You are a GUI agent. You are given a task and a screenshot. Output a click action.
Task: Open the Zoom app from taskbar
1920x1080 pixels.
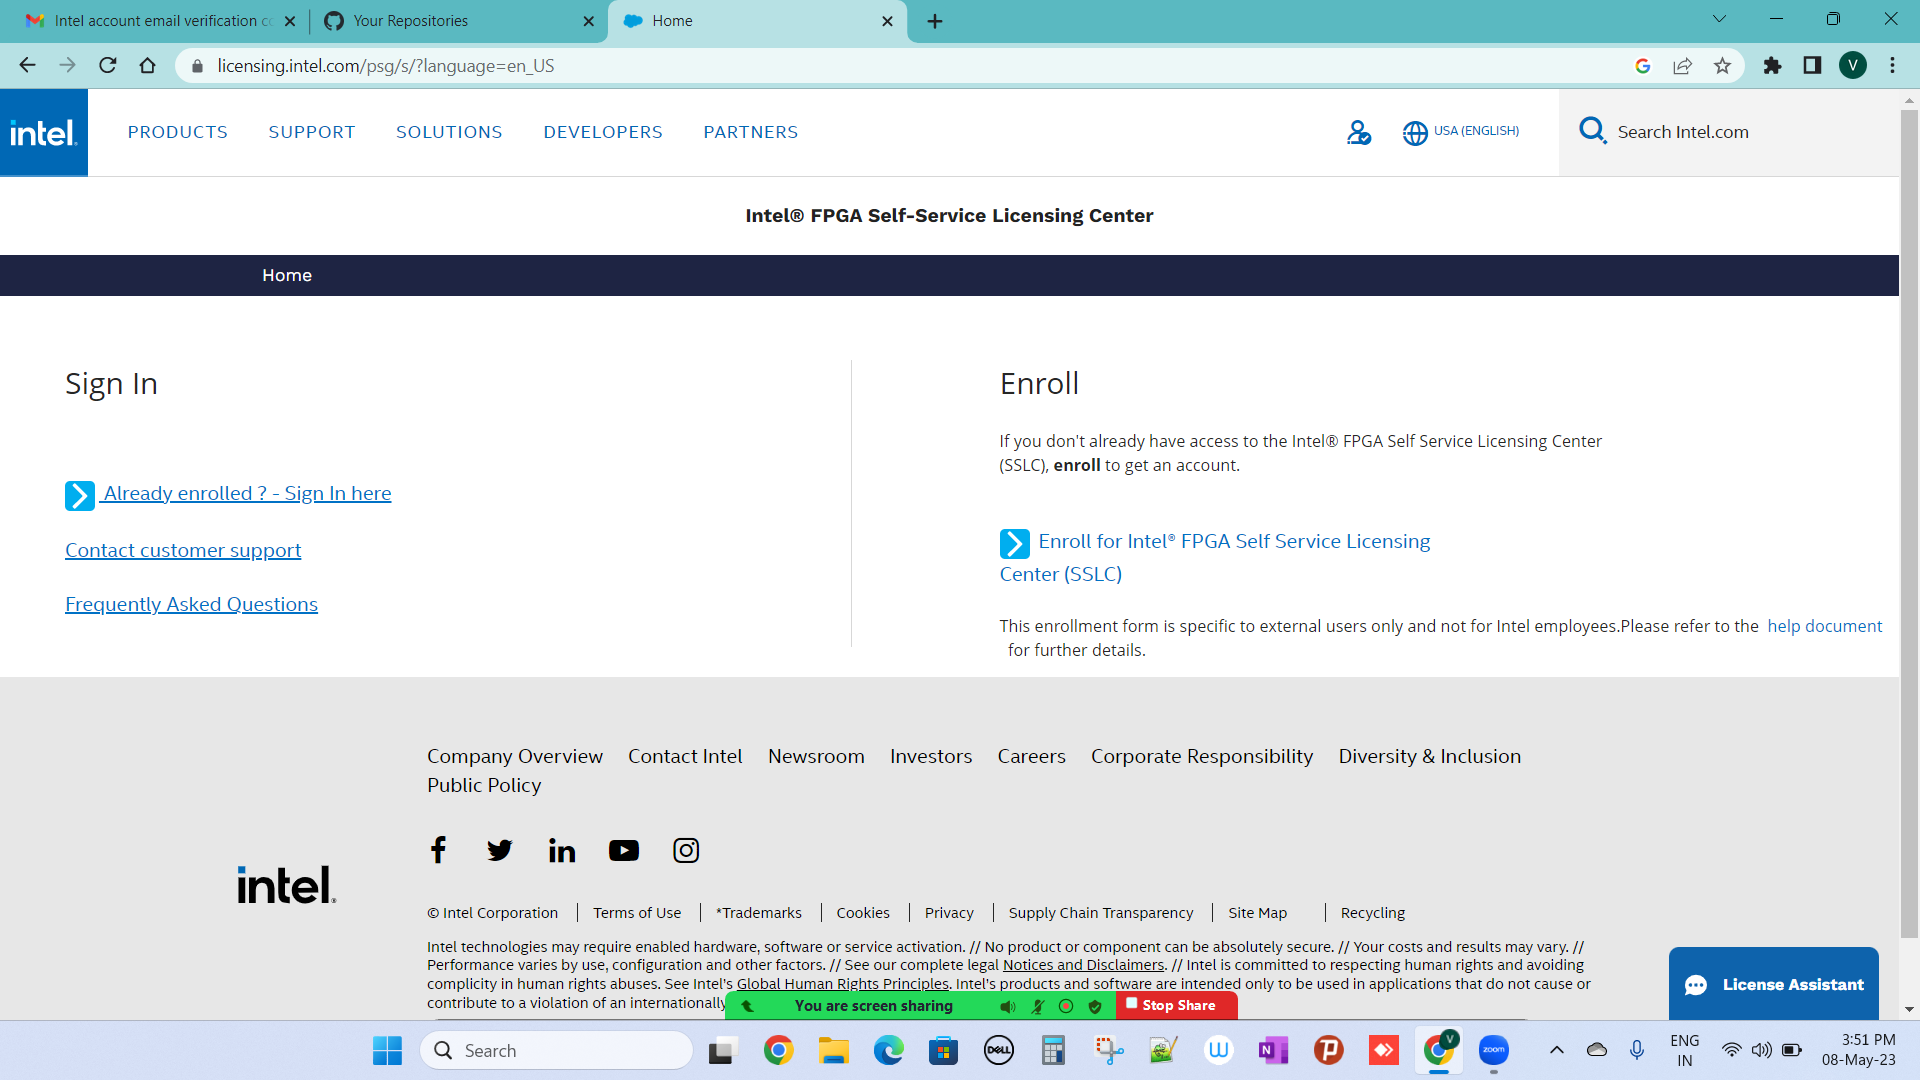pyautogui.click(x=1493, y=1050)
